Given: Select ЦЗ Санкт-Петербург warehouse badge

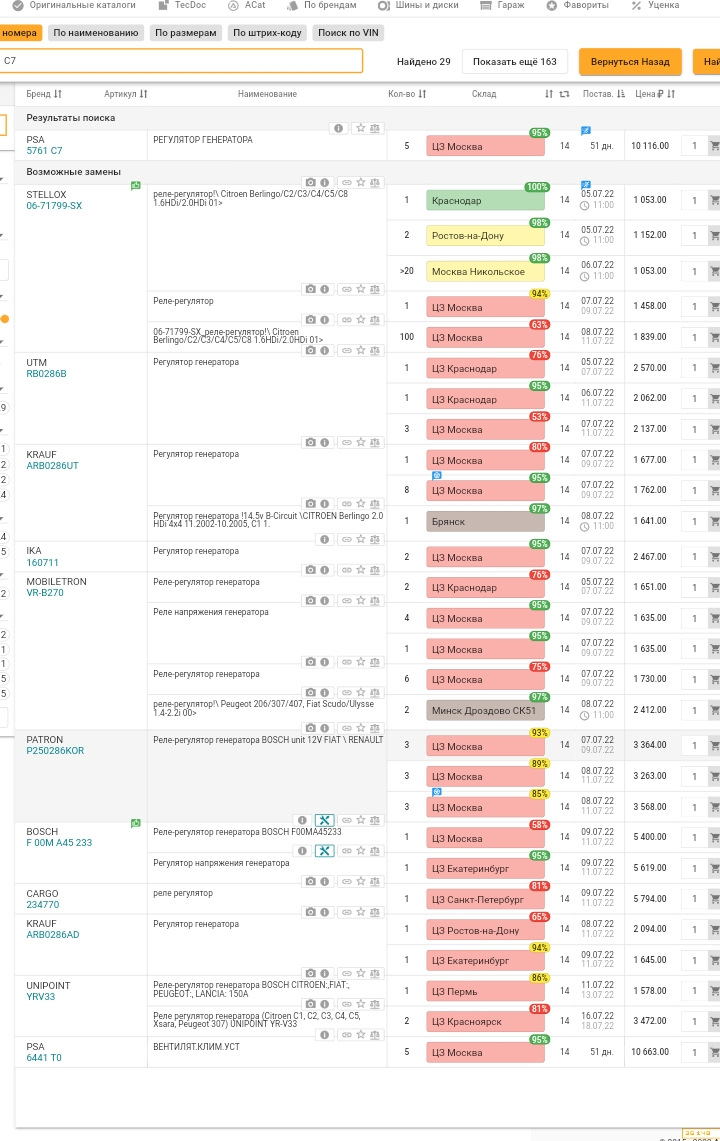Looking at the screenshot, I should pyautogui.click(x=485, y=899).
